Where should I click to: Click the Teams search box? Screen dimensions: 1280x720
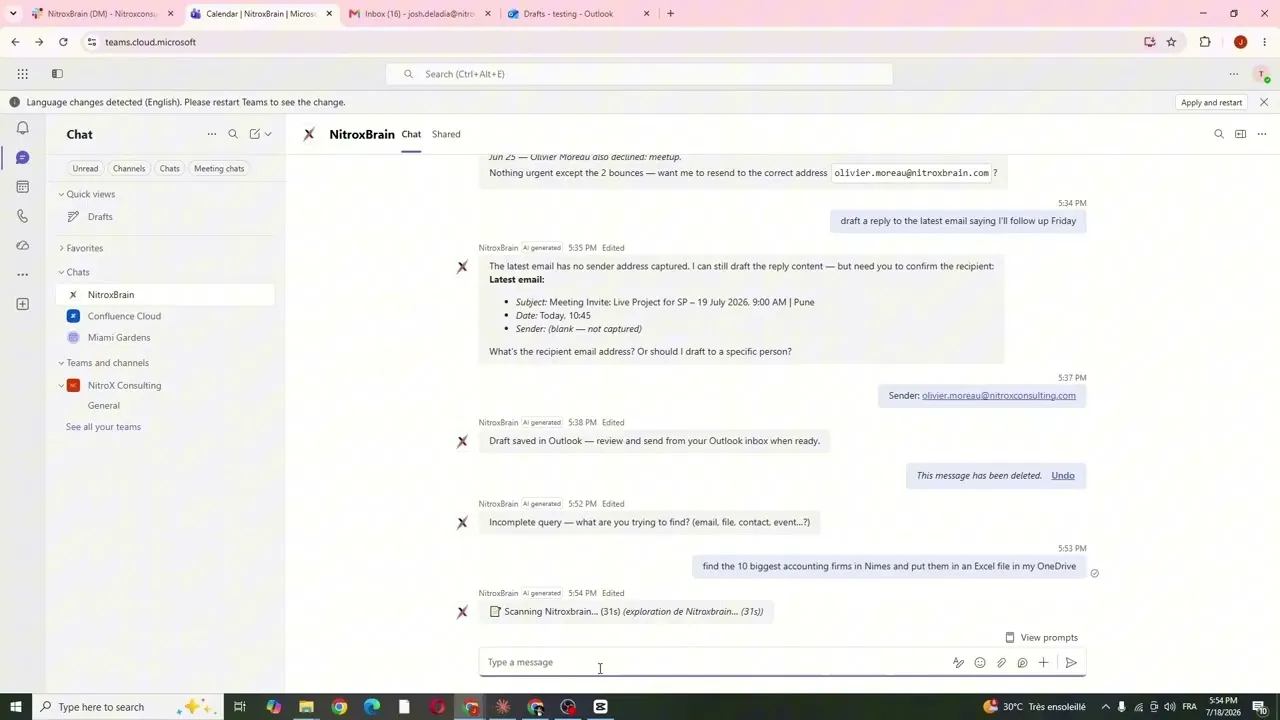pyautogui.click(x=639, y=74)
